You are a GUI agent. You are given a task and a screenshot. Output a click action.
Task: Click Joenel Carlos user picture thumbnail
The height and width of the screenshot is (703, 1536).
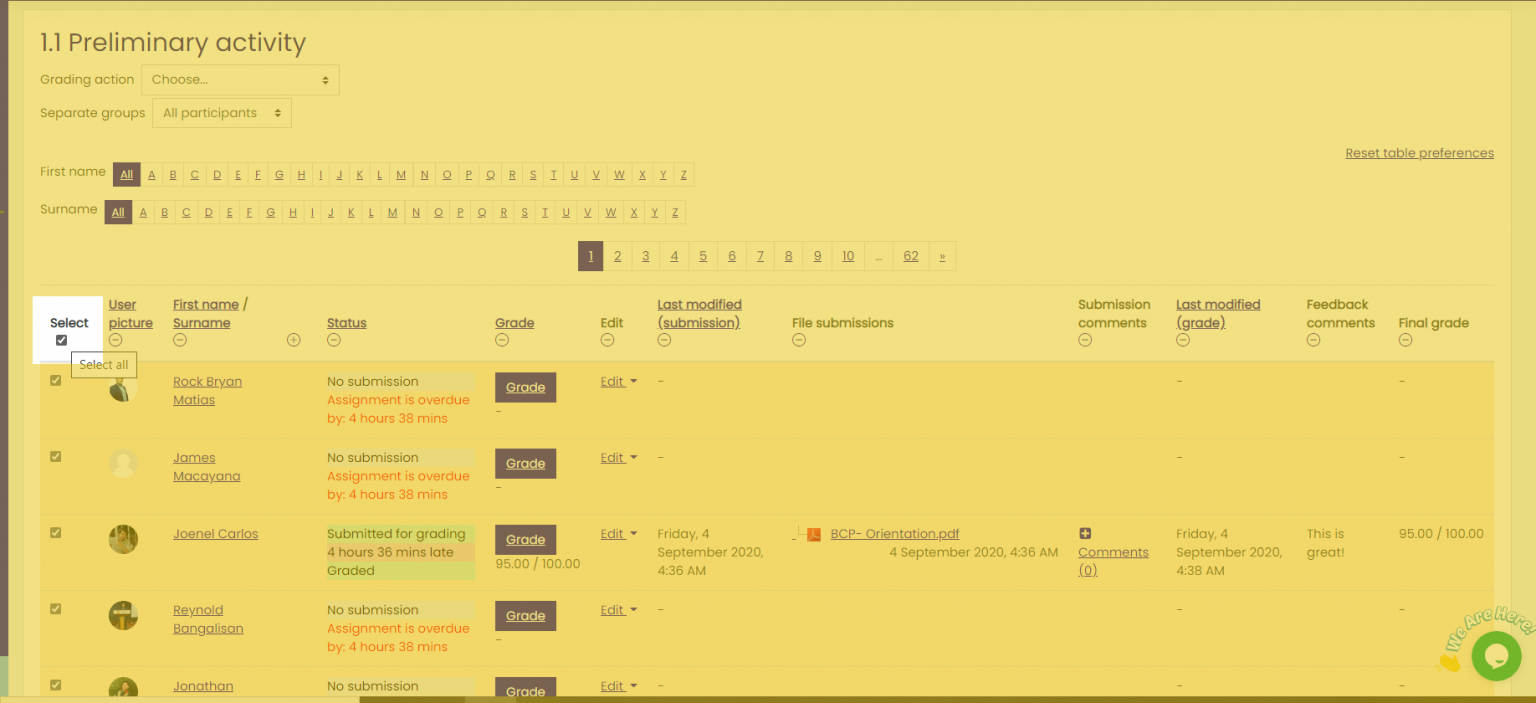point(123,539)
